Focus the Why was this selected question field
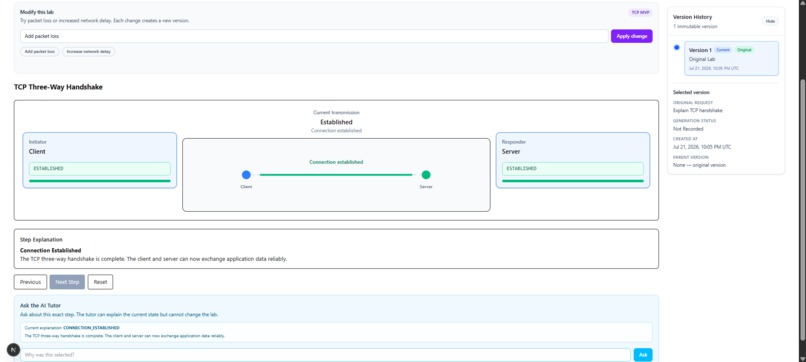This screenshot has width=806, height=362. tap(325, 355)
